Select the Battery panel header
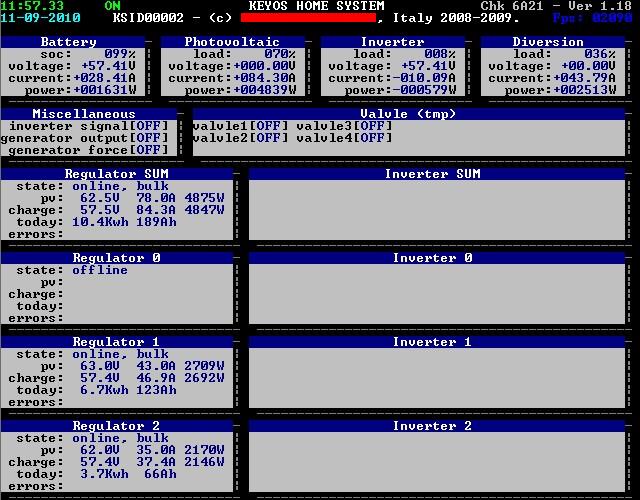 73,42
